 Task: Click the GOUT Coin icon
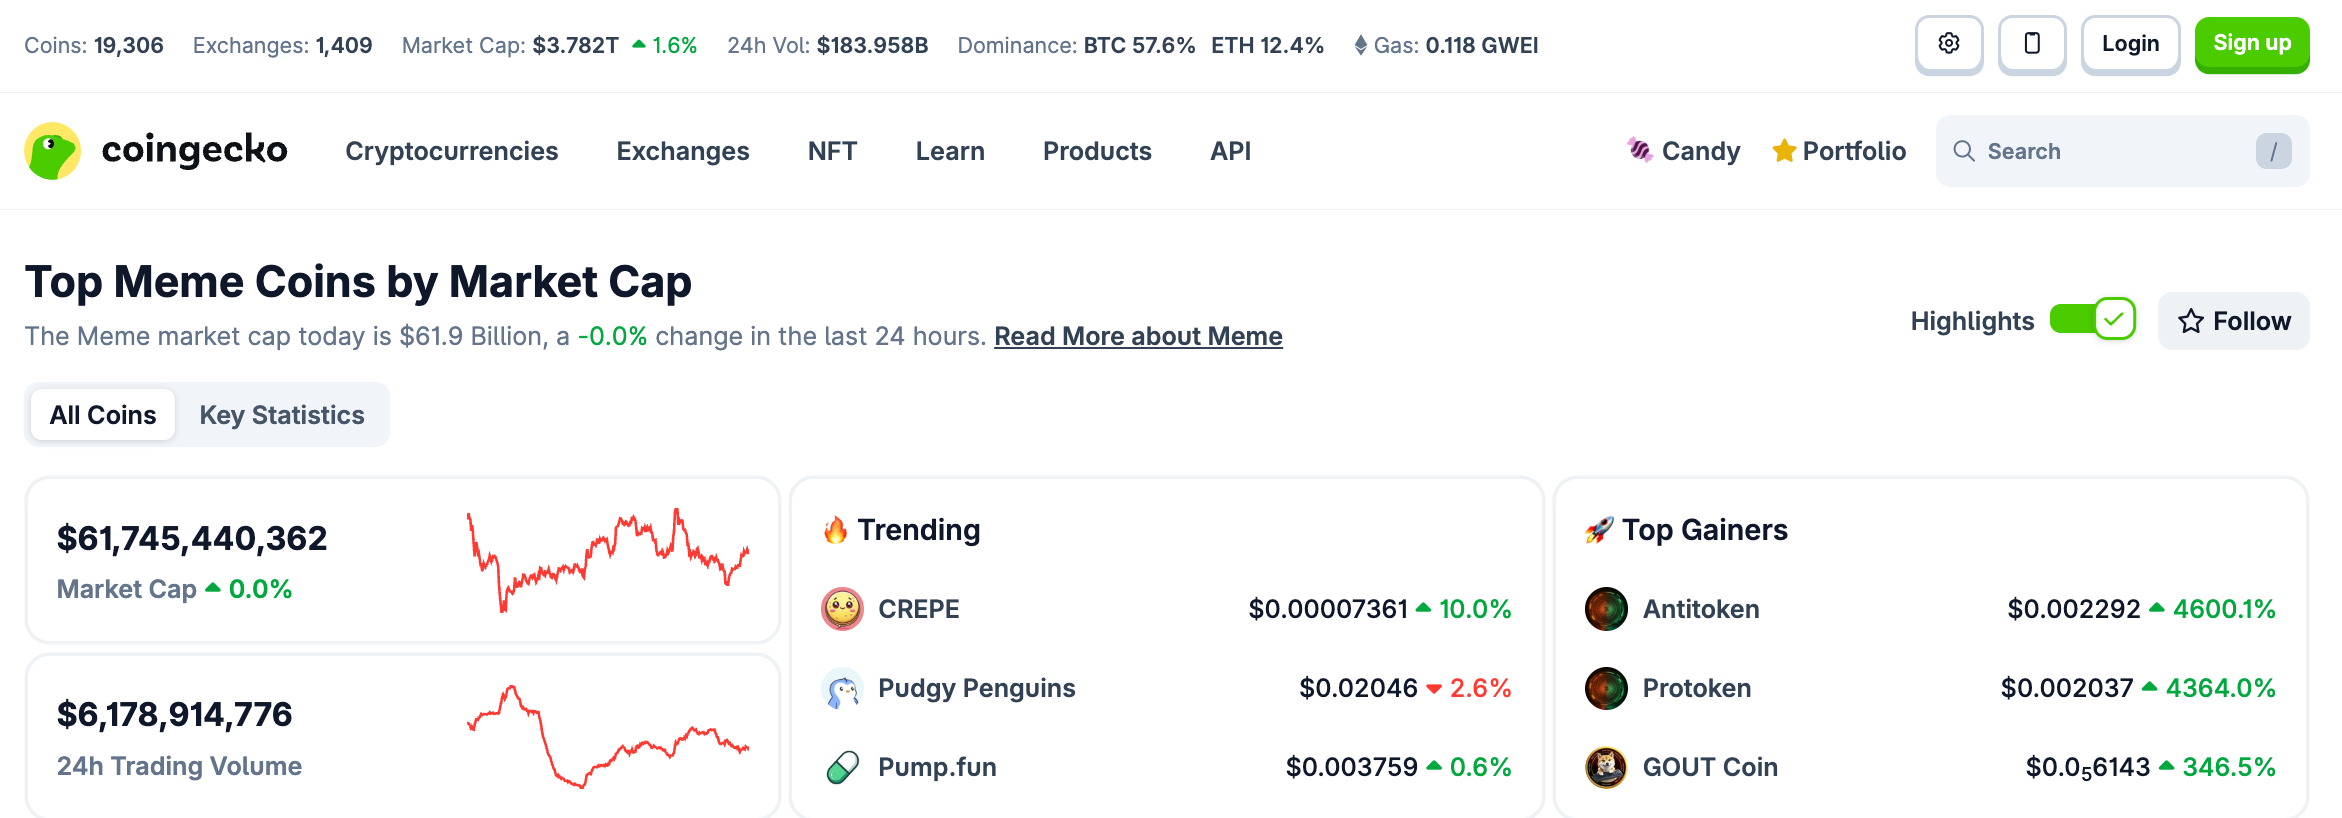[1606, 767]
